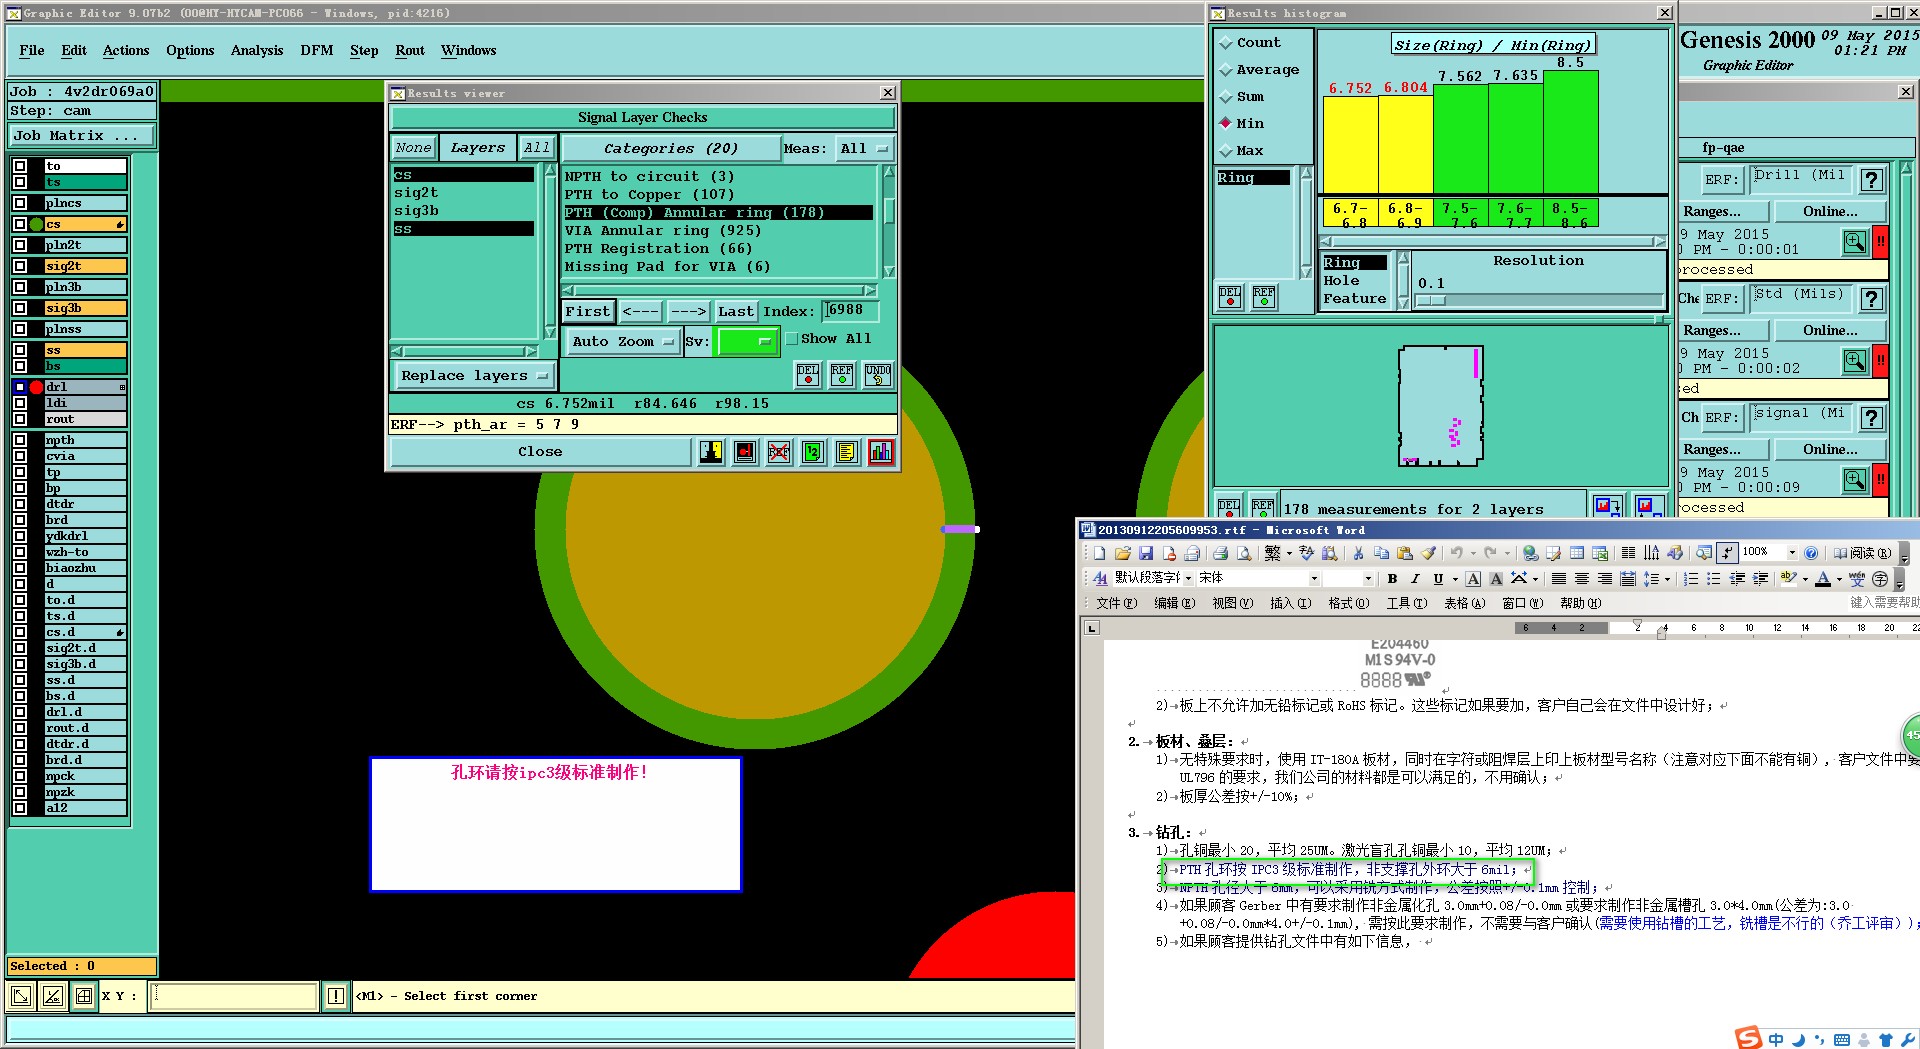Open the Auto Zoom dropdown
The height and width of the screenshot is (1049, 1920).
pyautogui.click(x=622, y=341)
